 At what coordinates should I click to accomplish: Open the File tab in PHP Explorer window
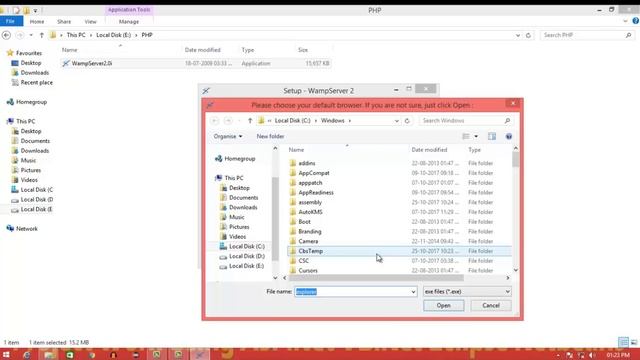pyautogui.click(x=11, y=22)
